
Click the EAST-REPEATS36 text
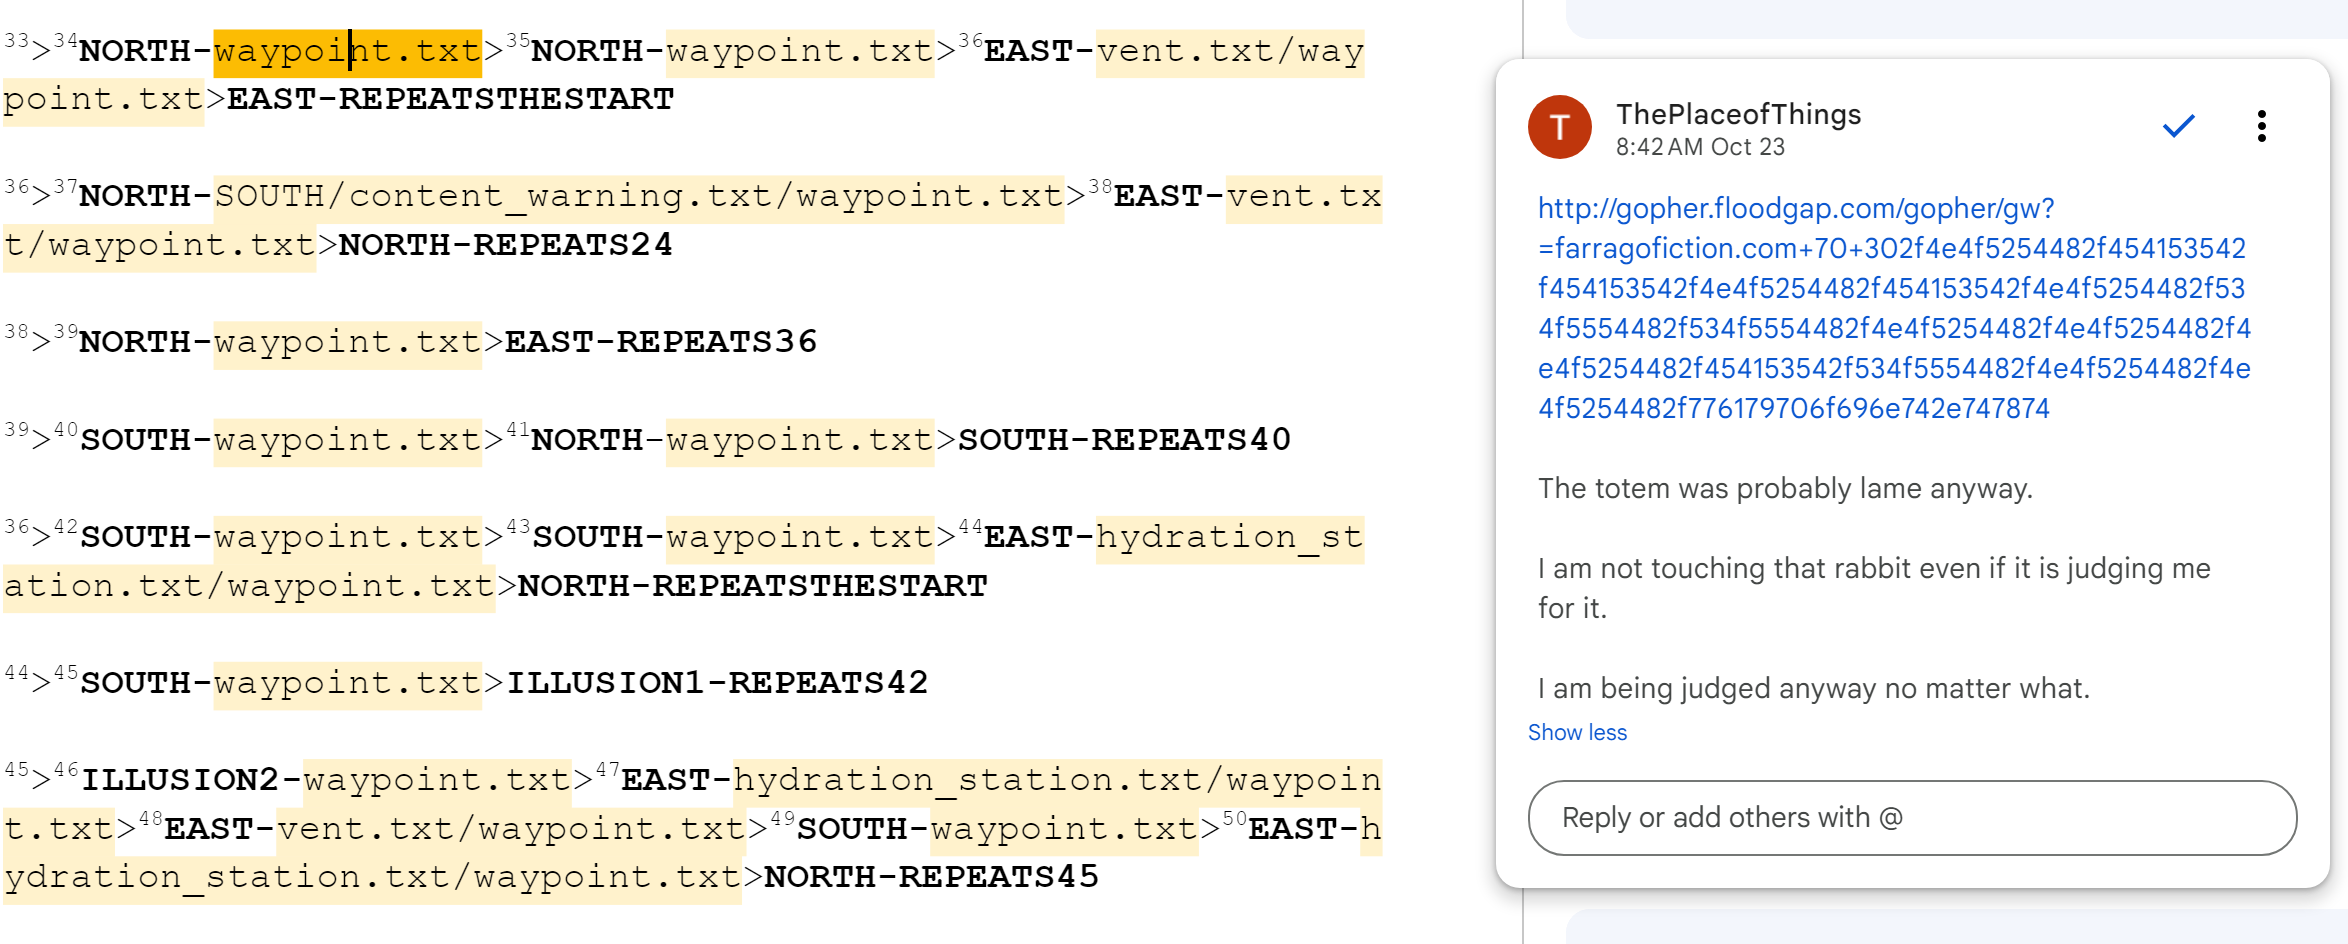[x=660, y=342]
